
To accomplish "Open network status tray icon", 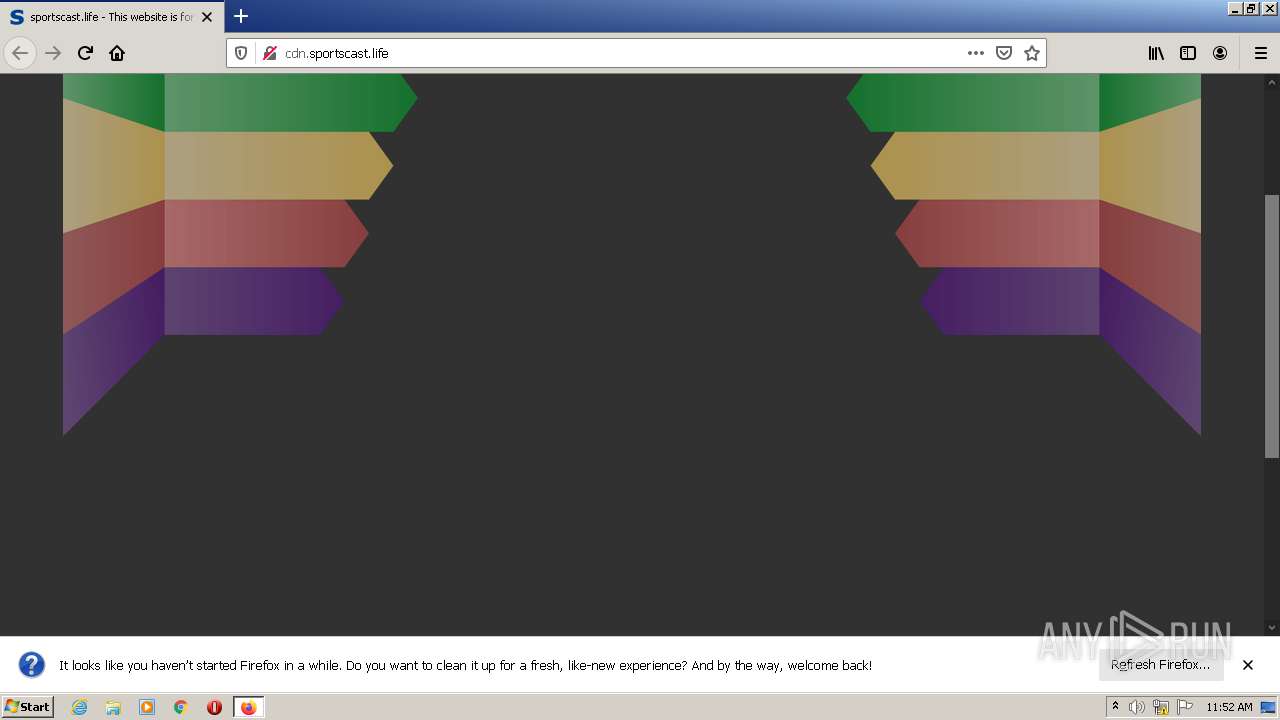I will [x=1161, y=707].
